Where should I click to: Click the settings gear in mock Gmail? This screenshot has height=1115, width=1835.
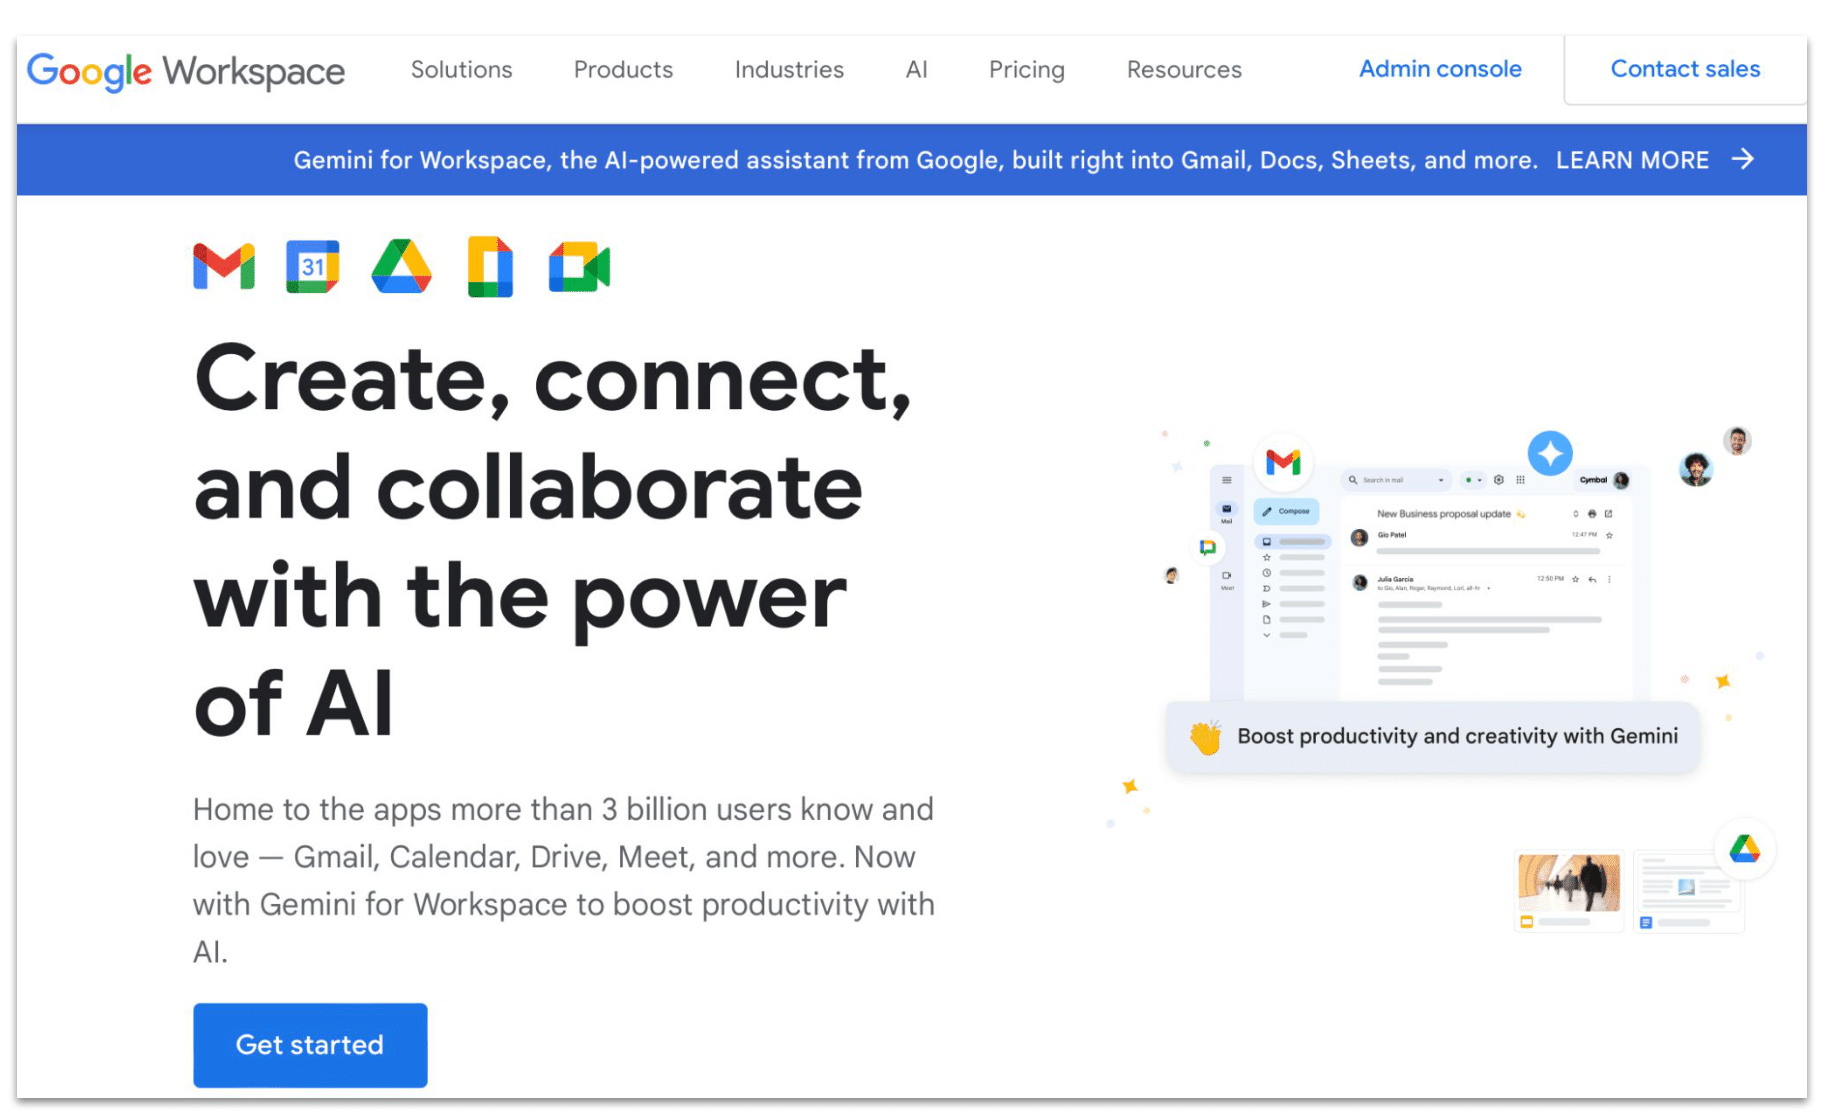1498,480
